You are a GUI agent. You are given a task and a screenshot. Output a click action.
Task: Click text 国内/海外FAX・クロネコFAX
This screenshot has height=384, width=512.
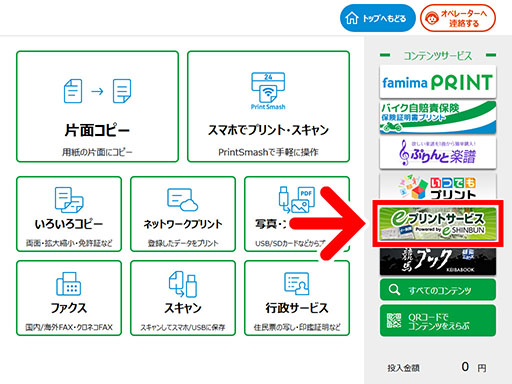pyautogui.click(x=69, y=327)
